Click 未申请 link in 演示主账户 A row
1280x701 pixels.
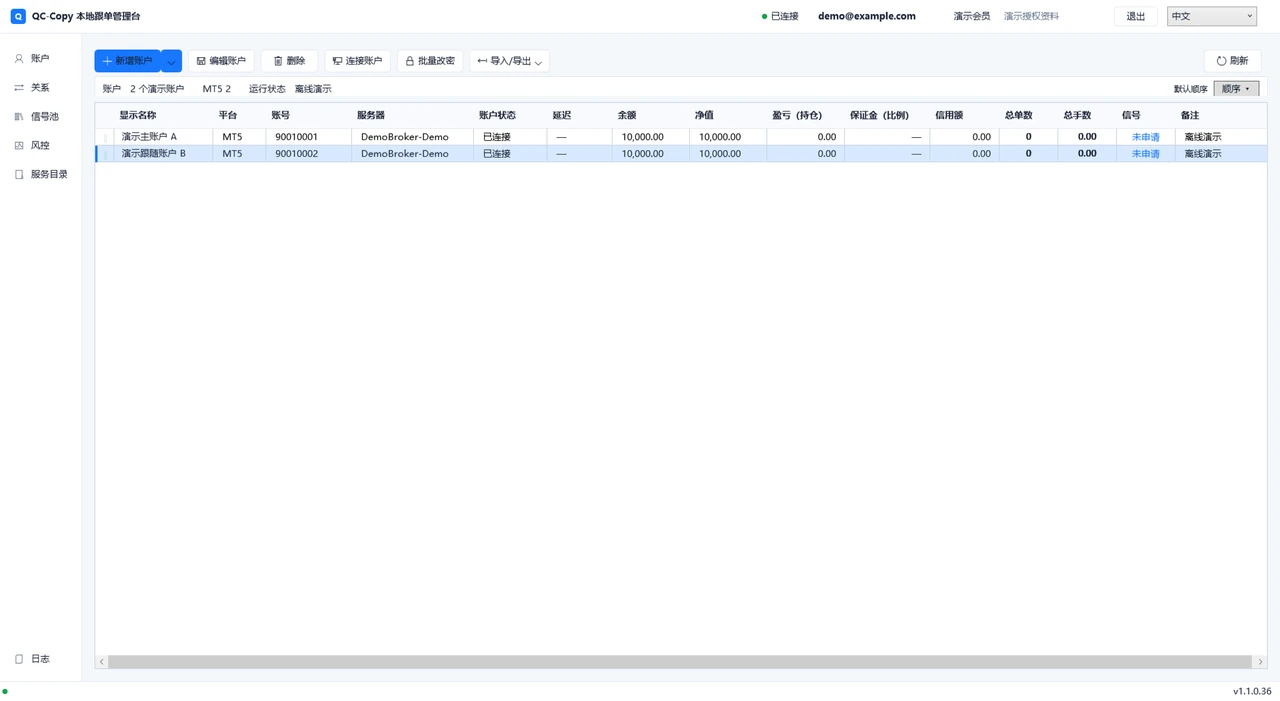tap(1146, 137)
